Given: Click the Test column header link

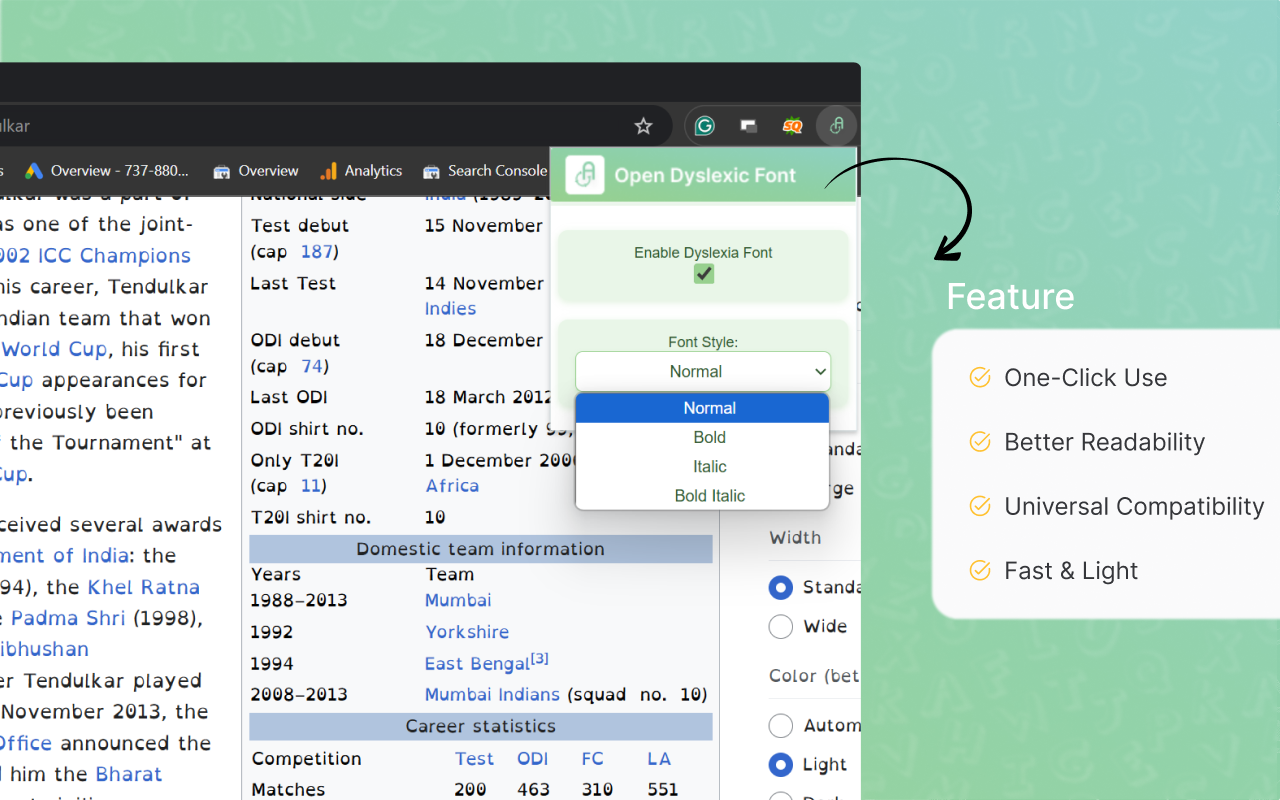Looking at the screenshot, I should (x=474, y=759).
